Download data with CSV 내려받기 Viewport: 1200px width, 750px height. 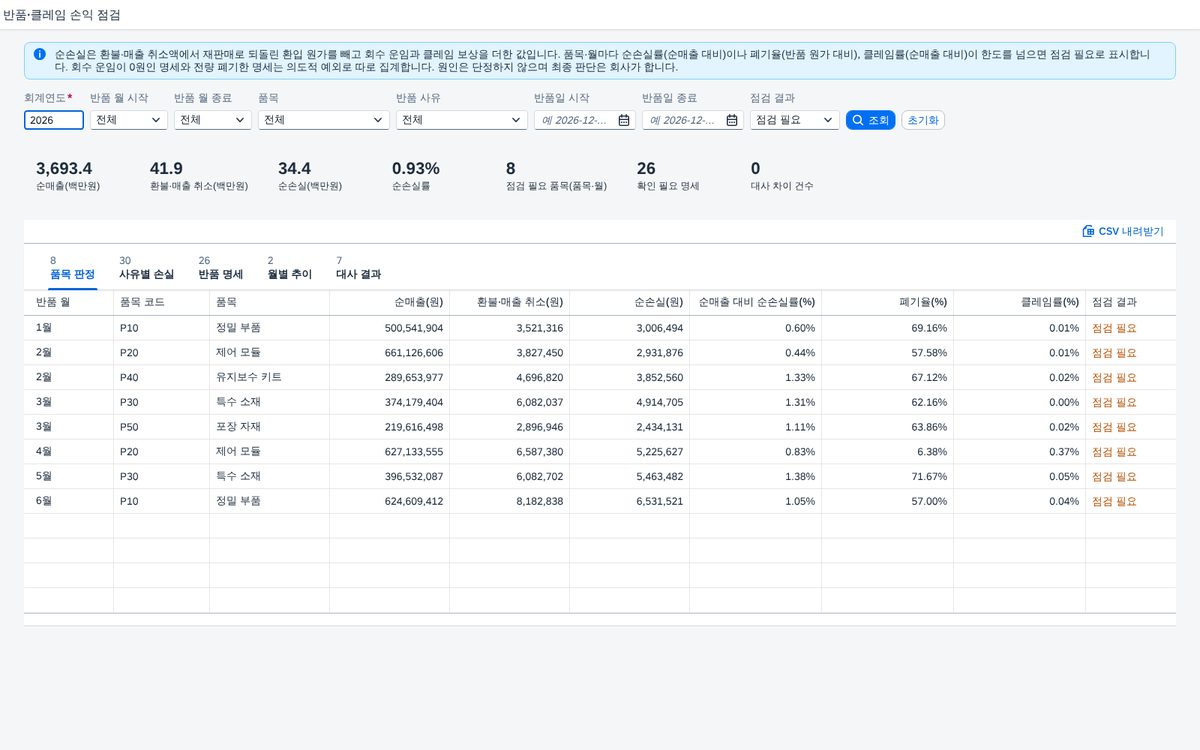coord(1123,231)
